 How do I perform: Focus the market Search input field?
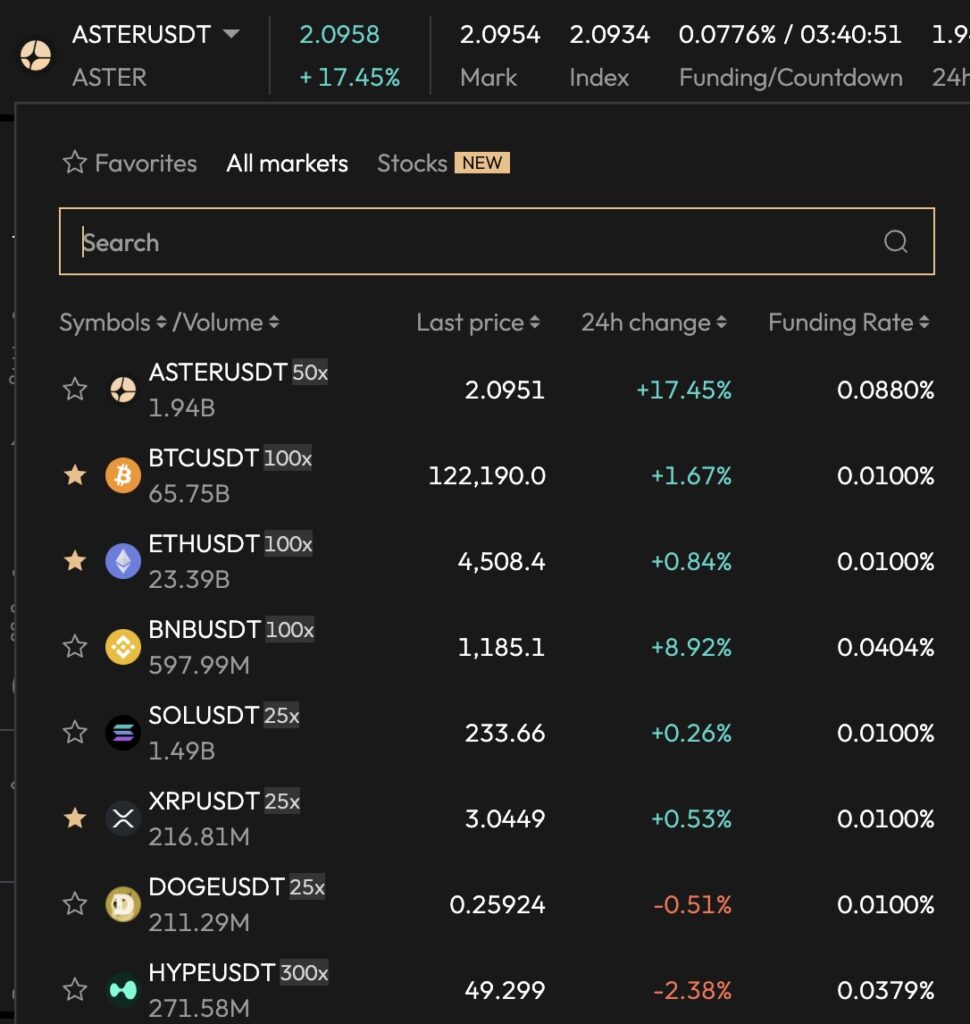pos(470,242)
